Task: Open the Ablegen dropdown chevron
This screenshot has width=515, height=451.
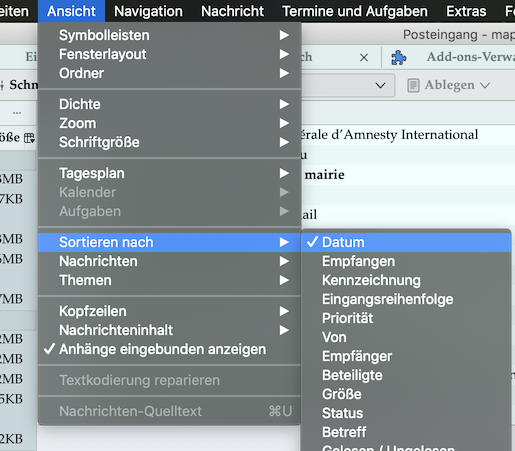Action: [485, 86]
